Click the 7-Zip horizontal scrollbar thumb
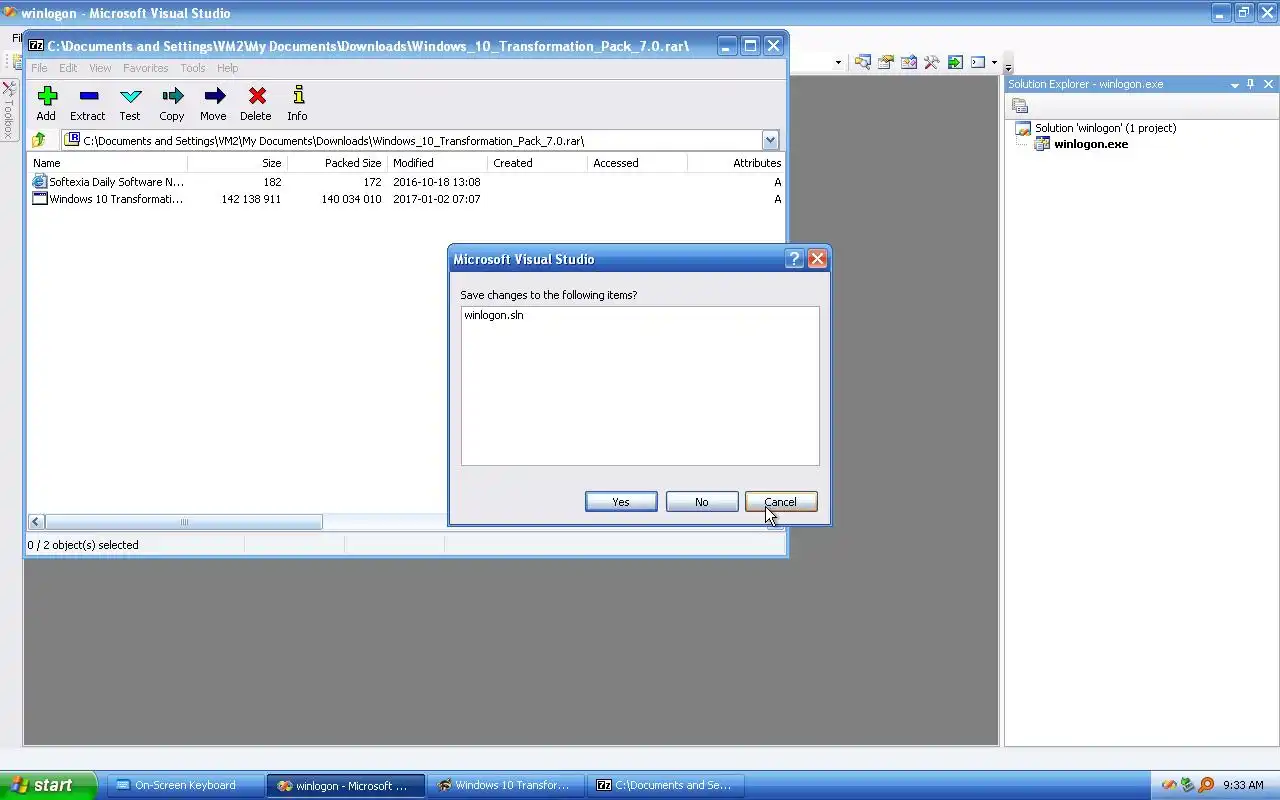Screen dimensions: 1280x800 coord(183,522)
